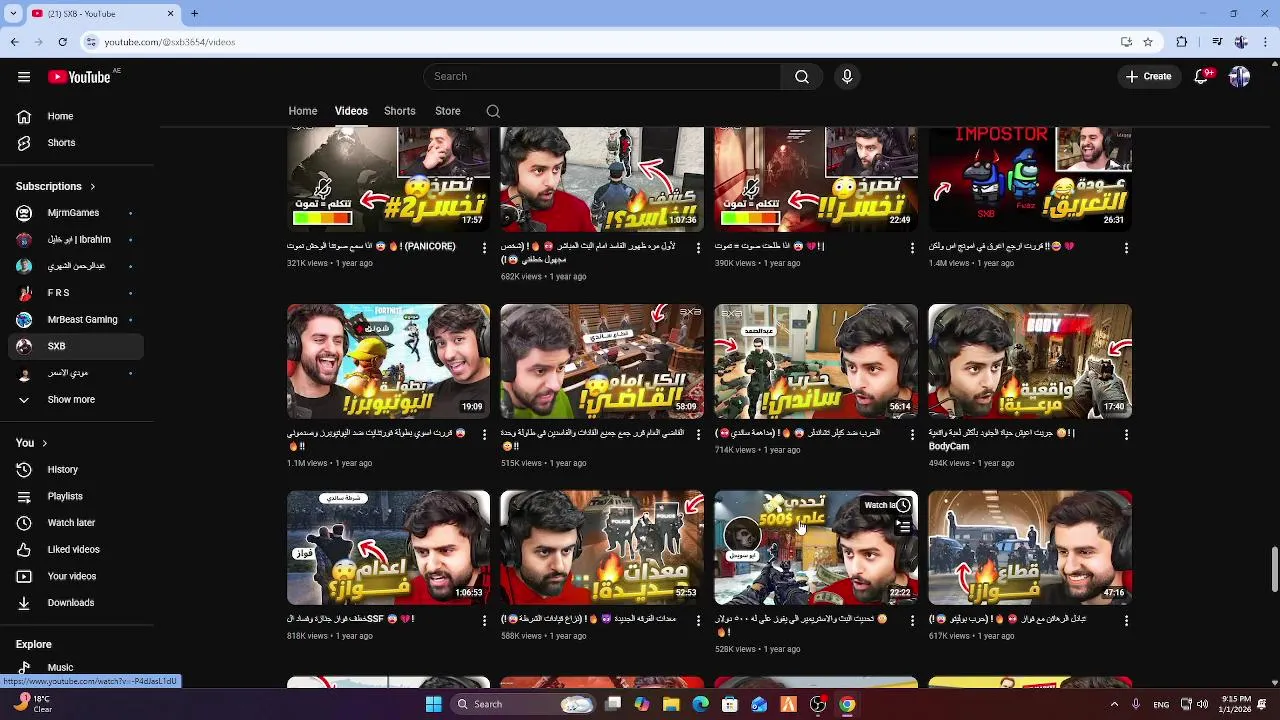Add 500$ challenge video to Watch later
Image resolution: width=1280 pixels, height=720 pixels.
point(903,506)
